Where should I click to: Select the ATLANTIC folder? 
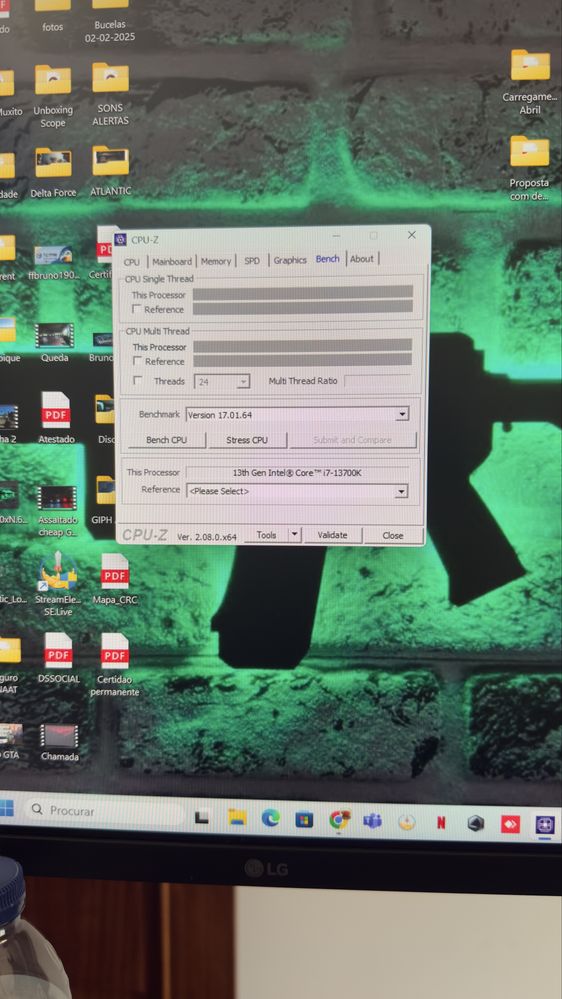click(x=110, y=171)
